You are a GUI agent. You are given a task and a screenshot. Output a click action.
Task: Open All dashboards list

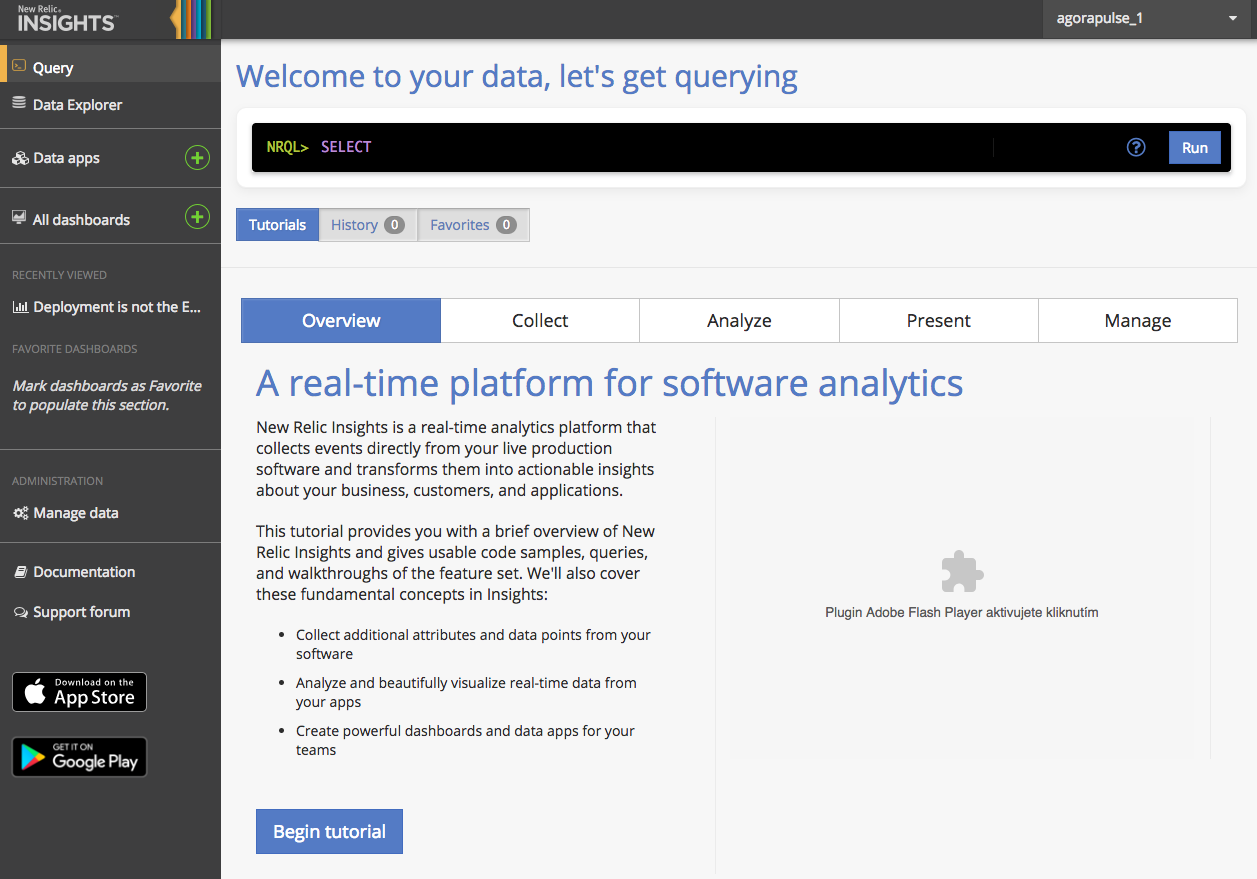pyautogui.click(x=81, y=219)
